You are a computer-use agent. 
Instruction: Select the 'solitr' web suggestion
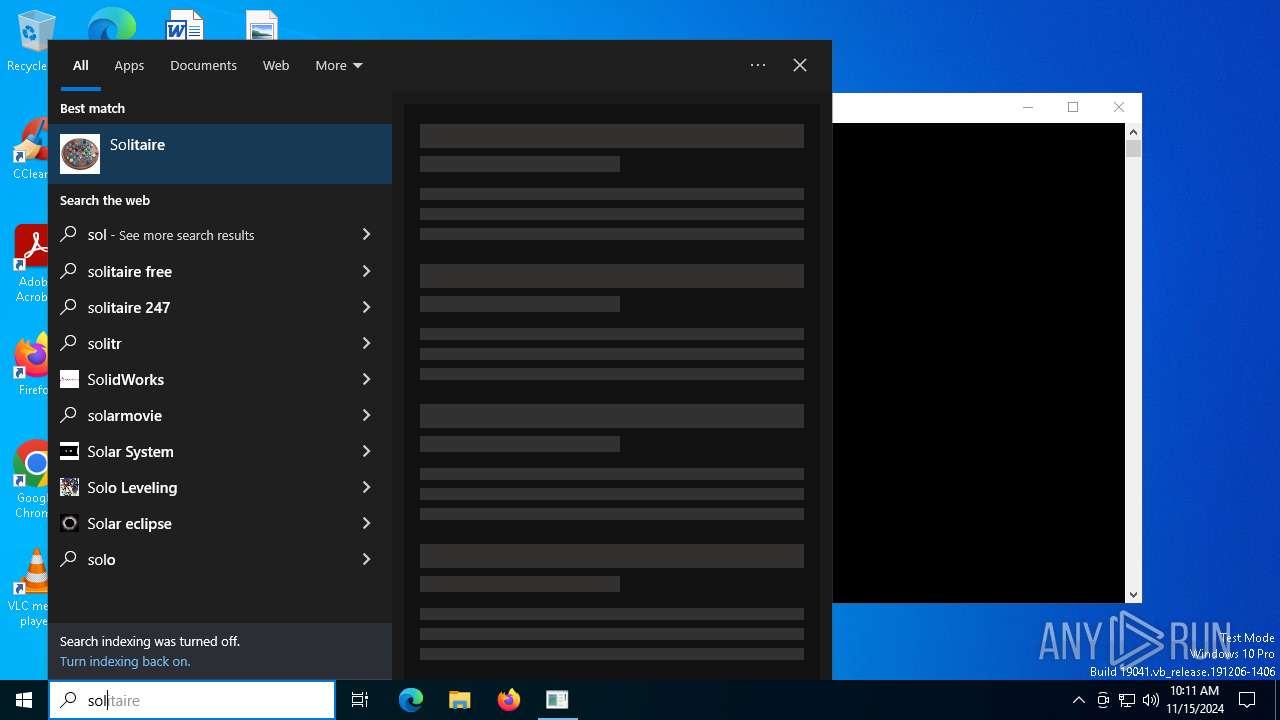[197, 343]
